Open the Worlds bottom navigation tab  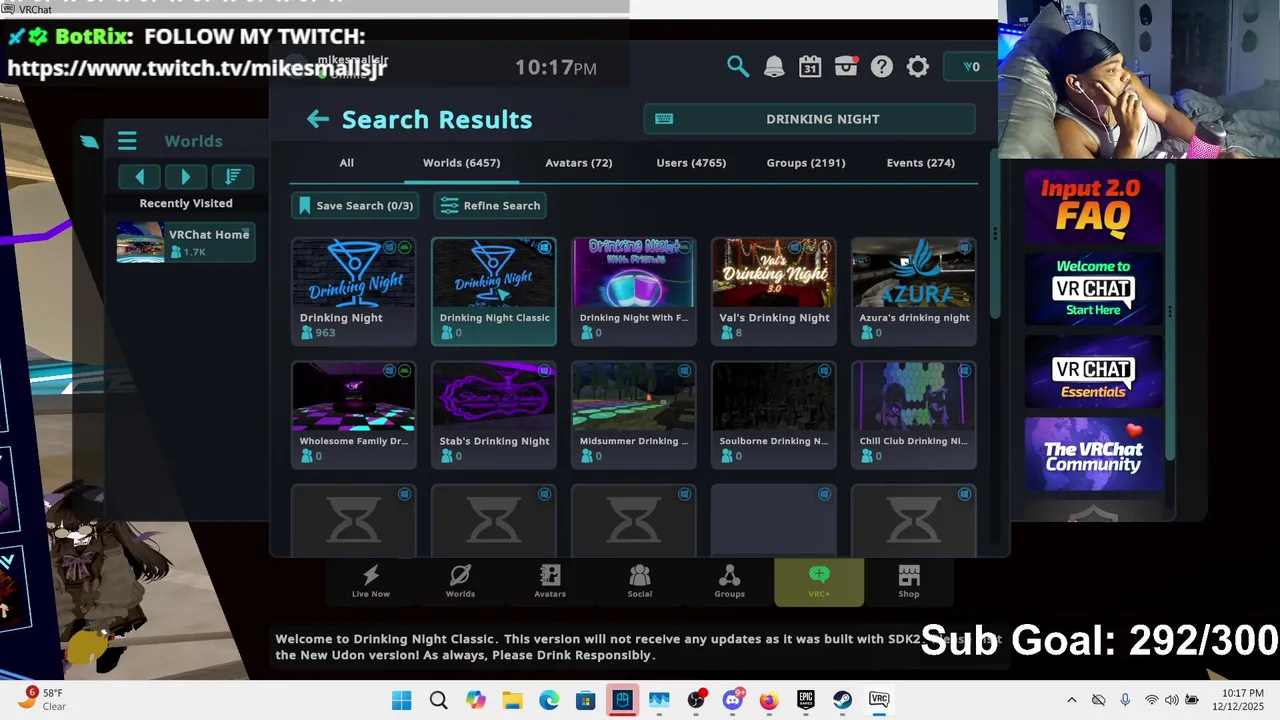click(460, 581)
